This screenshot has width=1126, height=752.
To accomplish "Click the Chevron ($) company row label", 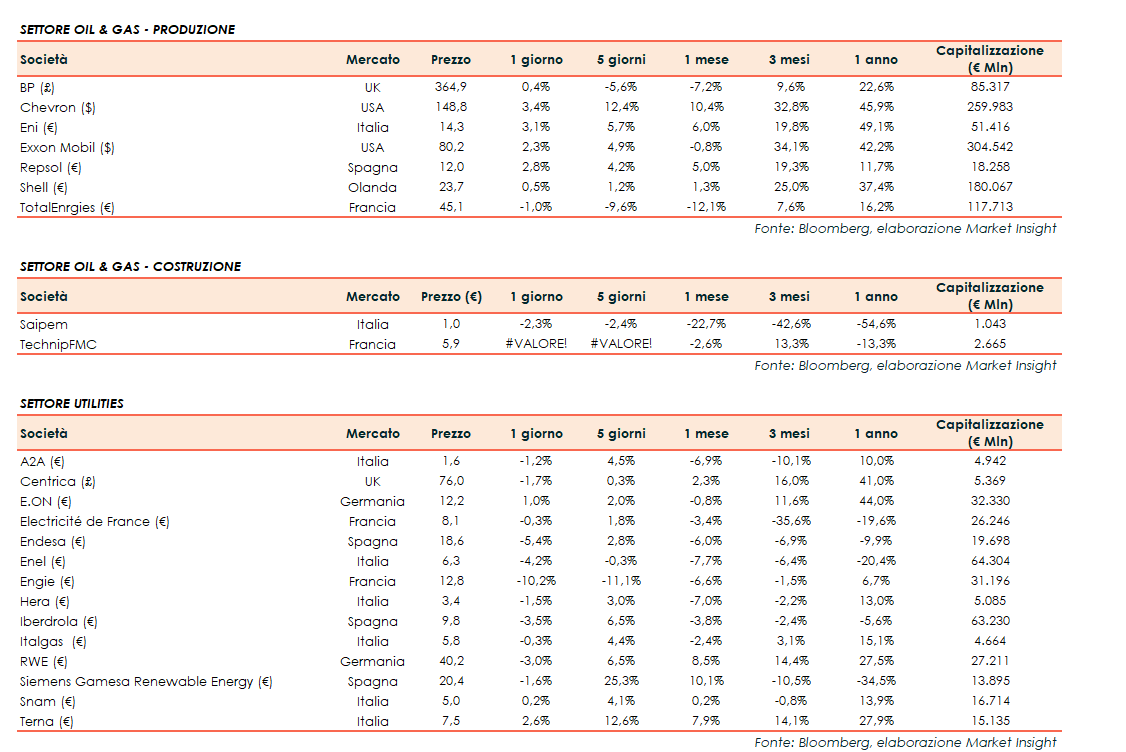I will [x=58, y=107].
